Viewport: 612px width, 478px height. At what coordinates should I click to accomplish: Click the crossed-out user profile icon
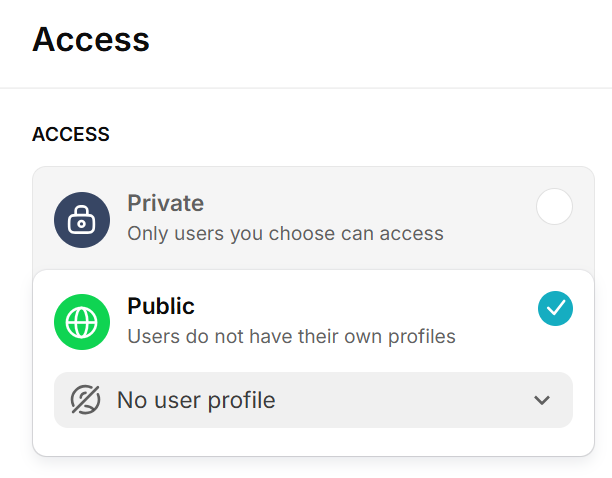pyautogui.click(x=86, y=400)
